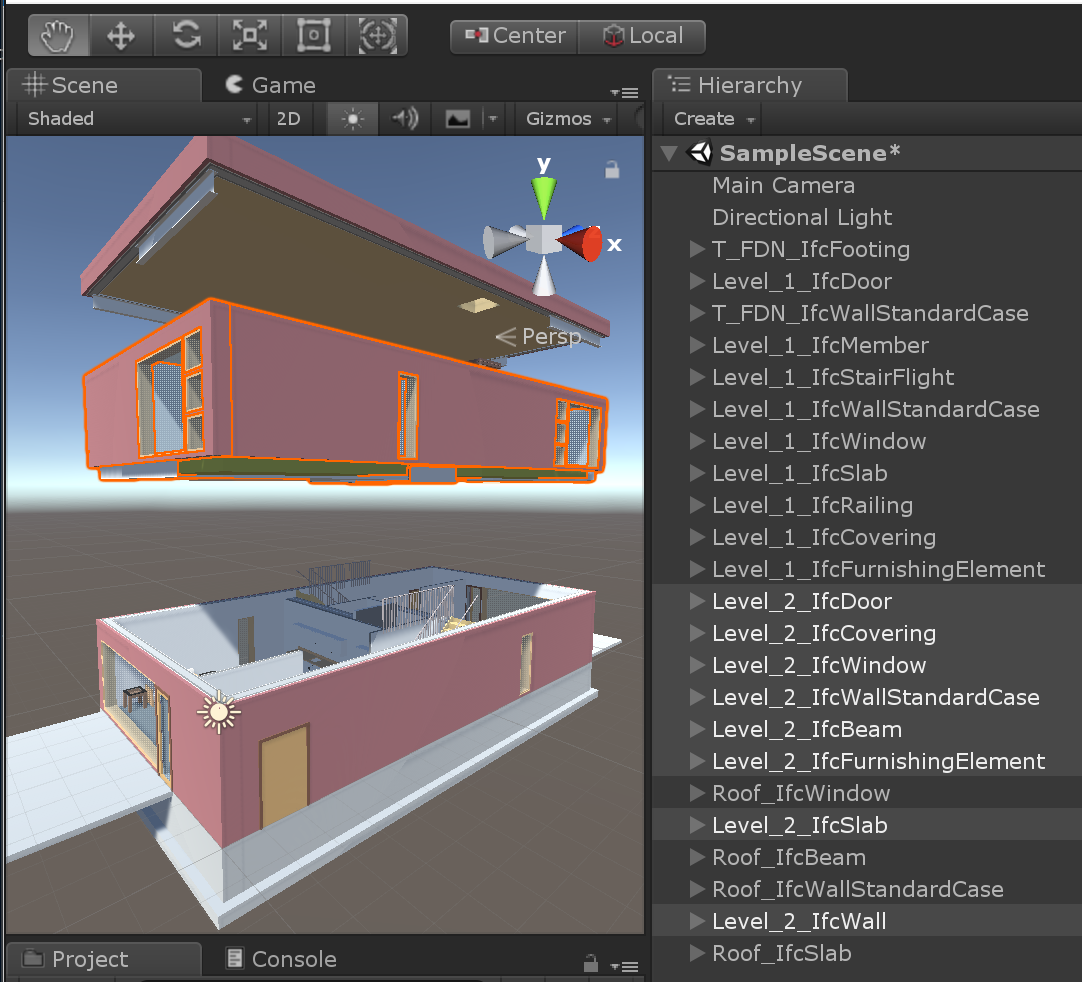This screenshot has width=1082, height=982.
Task: Select the Hand tool in the toolbar
Action: (x=57, y=34)
